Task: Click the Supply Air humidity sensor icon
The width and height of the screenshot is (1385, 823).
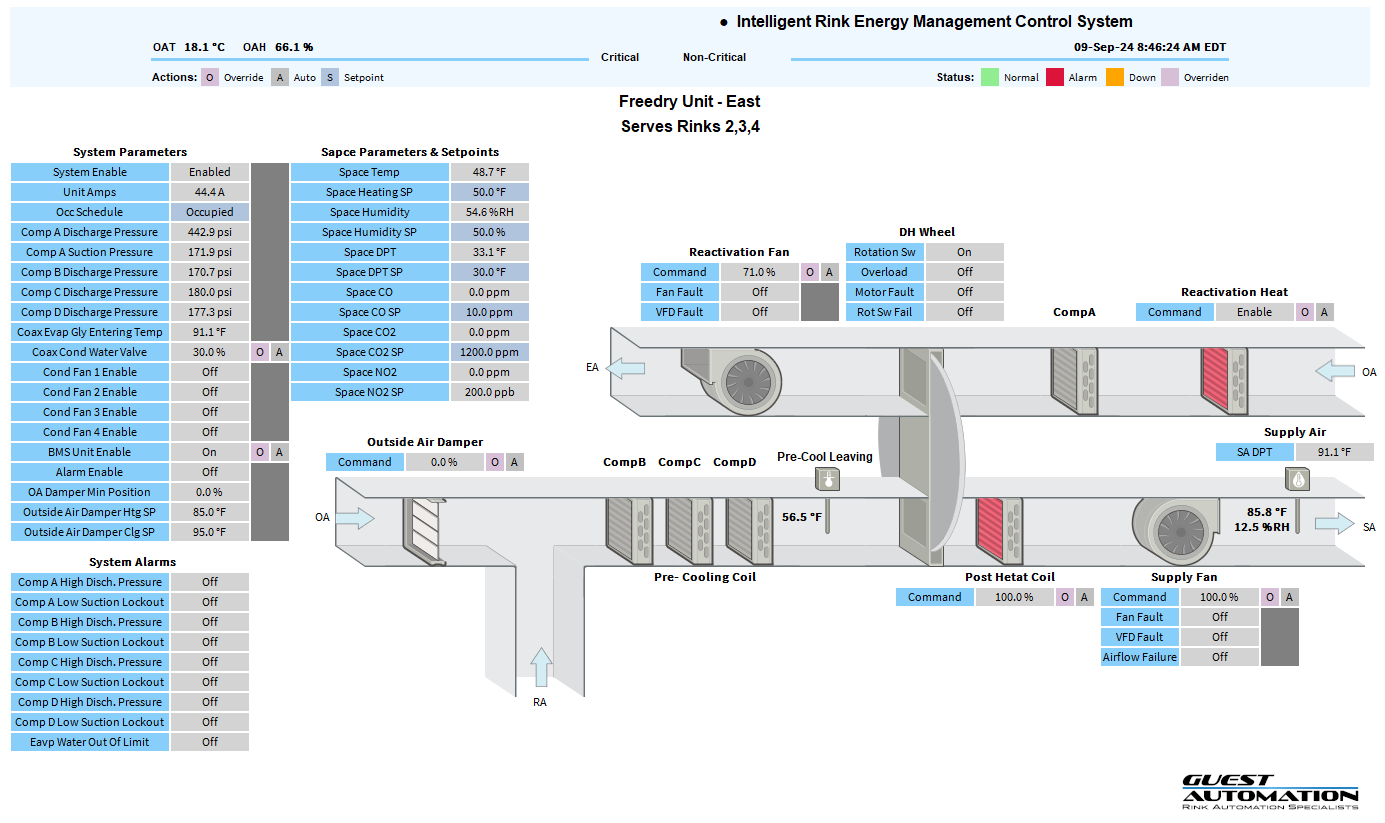Action: tap(1297, 480)
